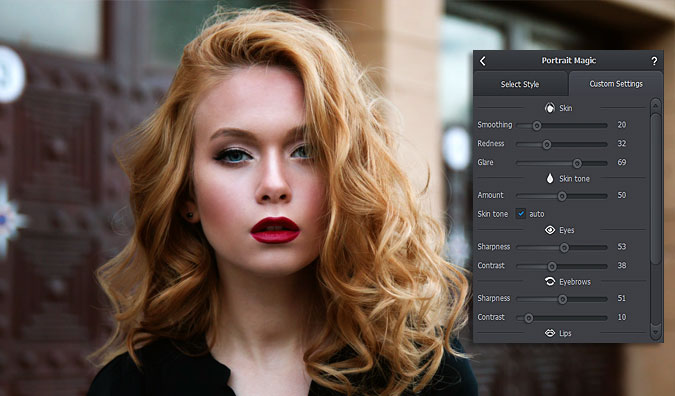Click the Eyebrows section icon
The width and height of the screenshot is (675, 396).
(x=550, y=282)
